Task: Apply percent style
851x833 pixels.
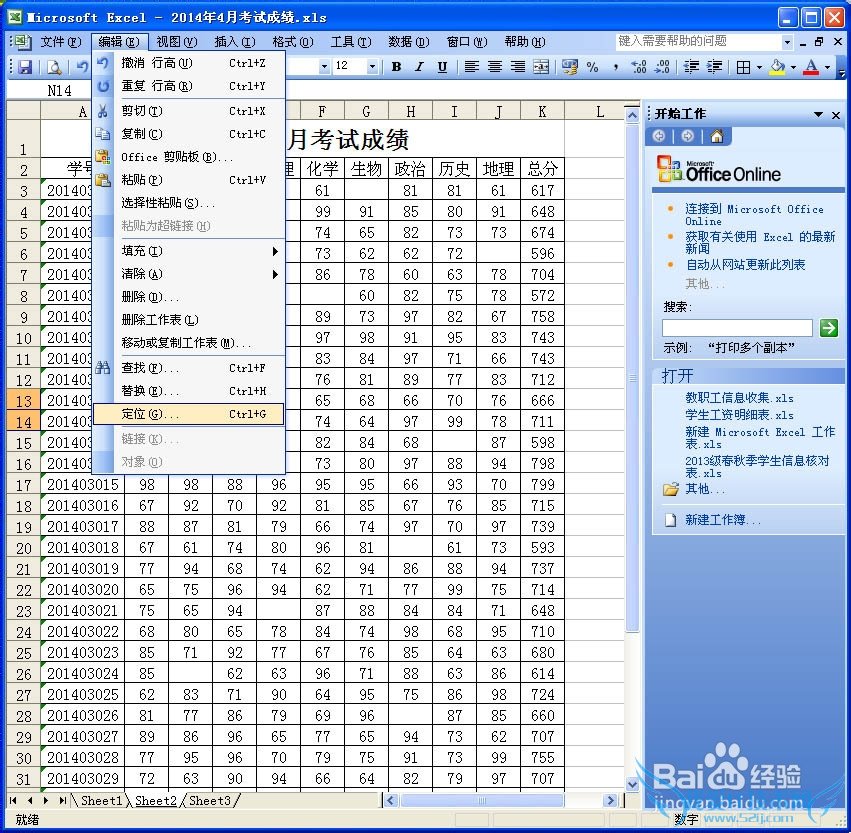Action: [x=593, y=67]
